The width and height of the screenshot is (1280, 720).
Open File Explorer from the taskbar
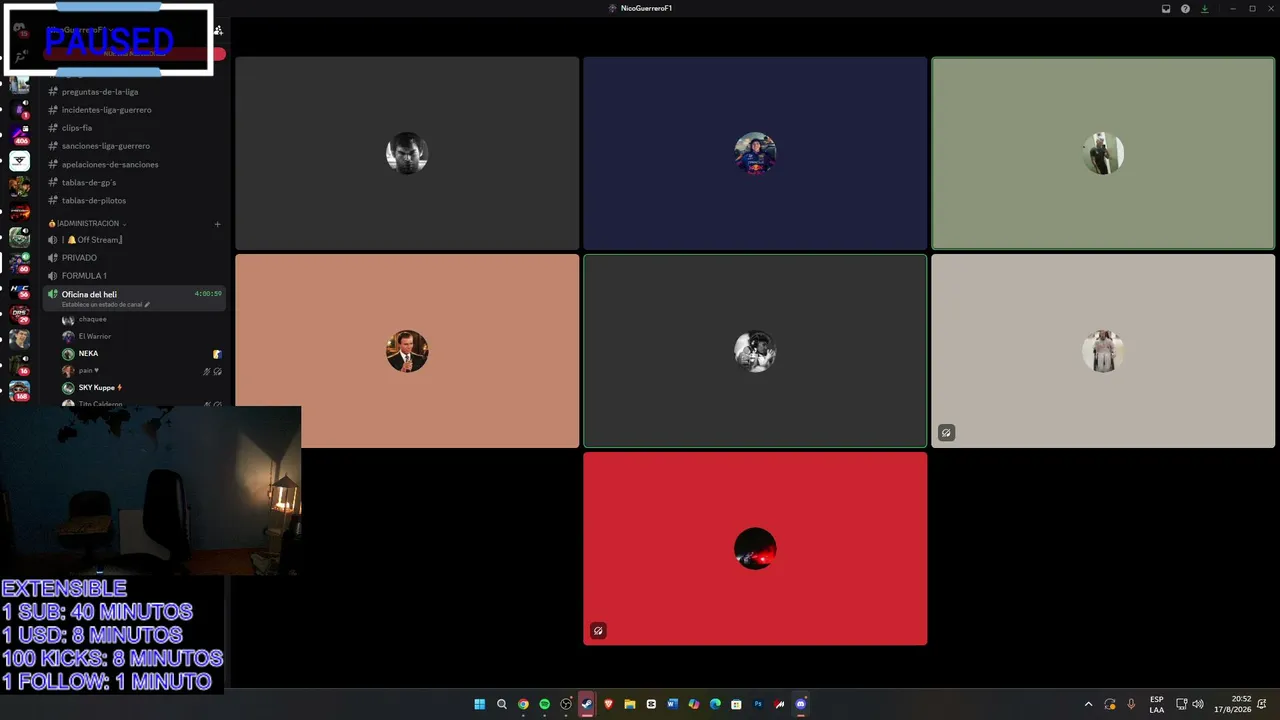click(630, 704)
